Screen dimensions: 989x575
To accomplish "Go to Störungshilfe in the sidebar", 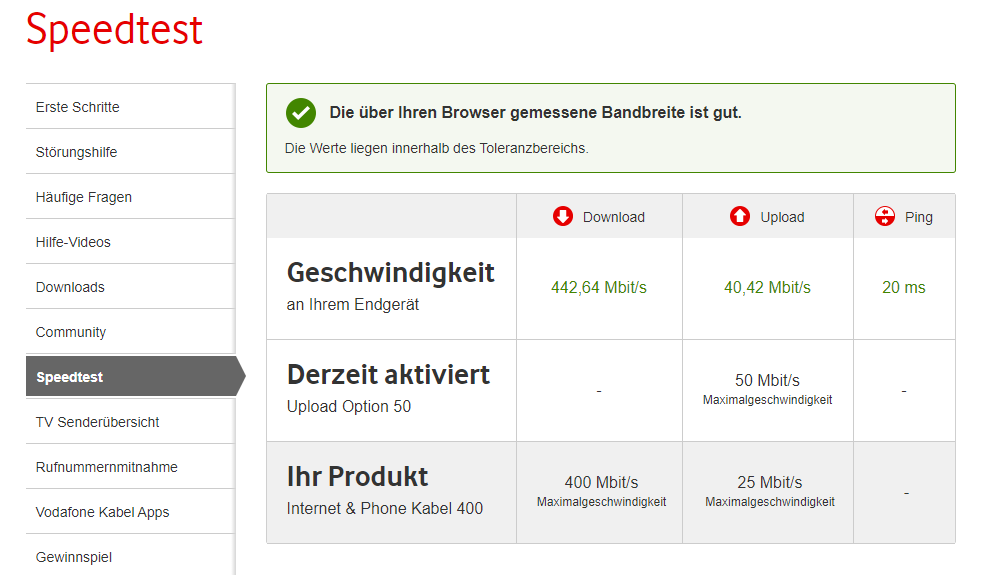I will pos(77,152).
